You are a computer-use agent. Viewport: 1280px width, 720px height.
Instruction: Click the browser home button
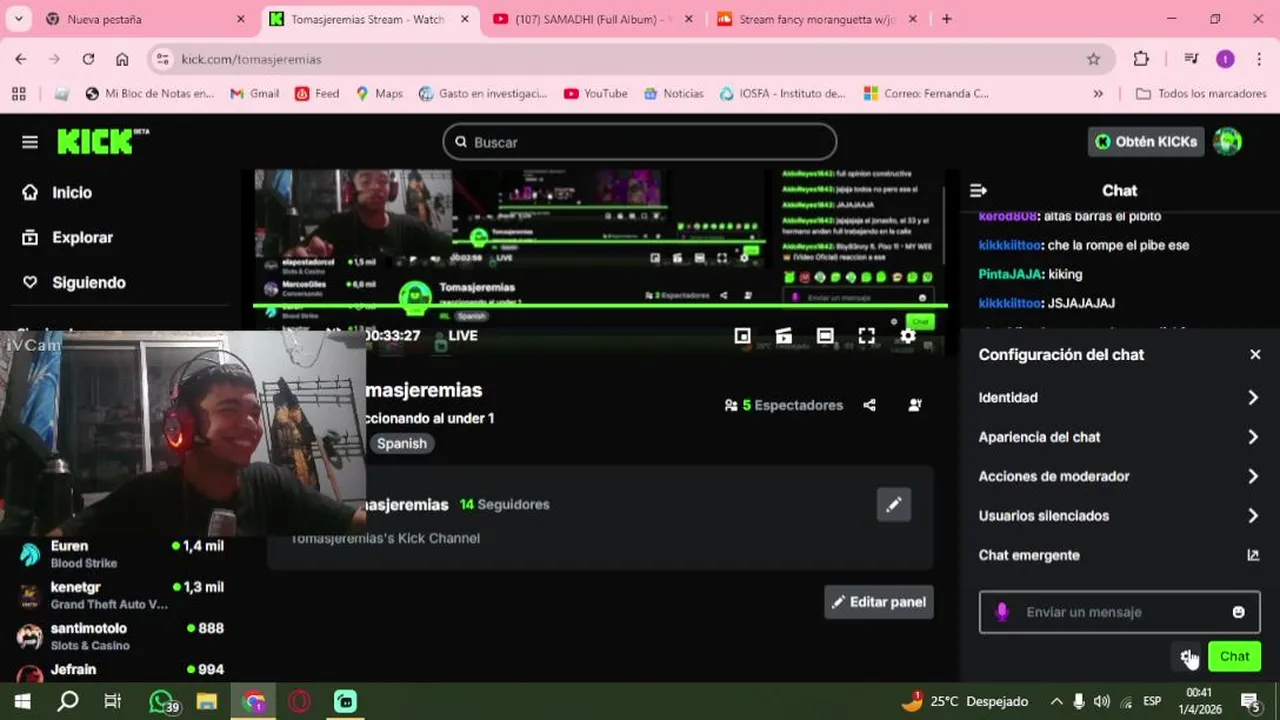122,59
